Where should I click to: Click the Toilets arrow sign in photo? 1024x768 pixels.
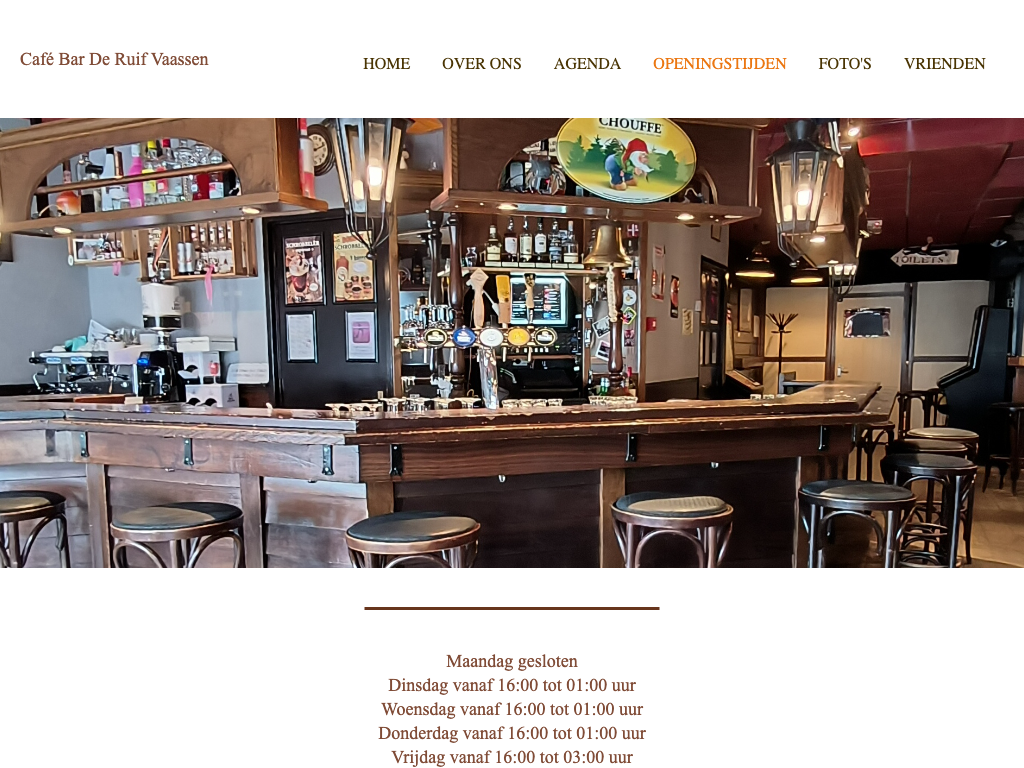[x=923, y=257]
